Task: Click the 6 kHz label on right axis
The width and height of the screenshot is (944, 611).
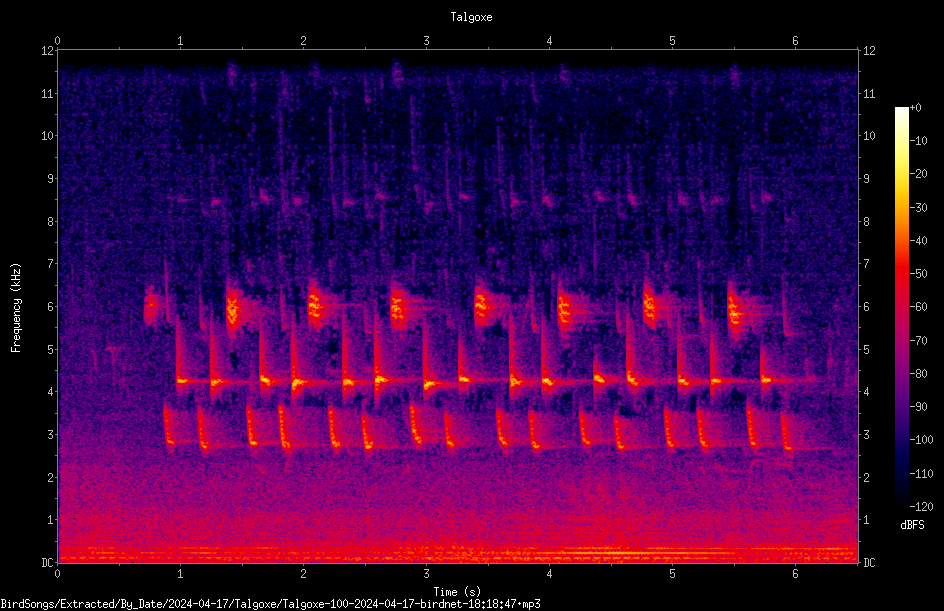Action: coord(866,307)
